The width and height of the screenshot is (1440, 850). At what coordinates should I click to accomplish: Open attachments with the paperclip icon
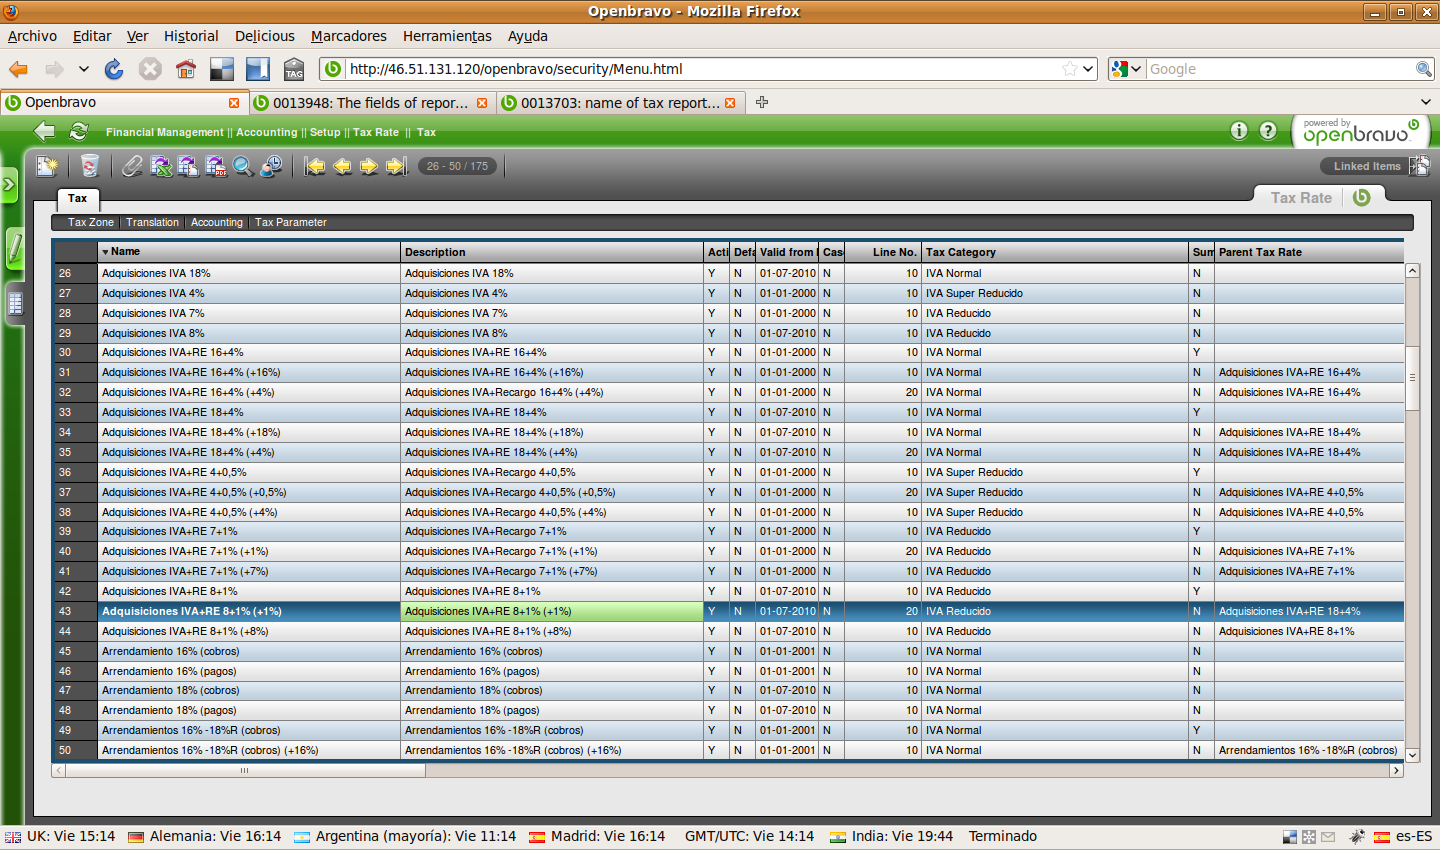(132, 166)
